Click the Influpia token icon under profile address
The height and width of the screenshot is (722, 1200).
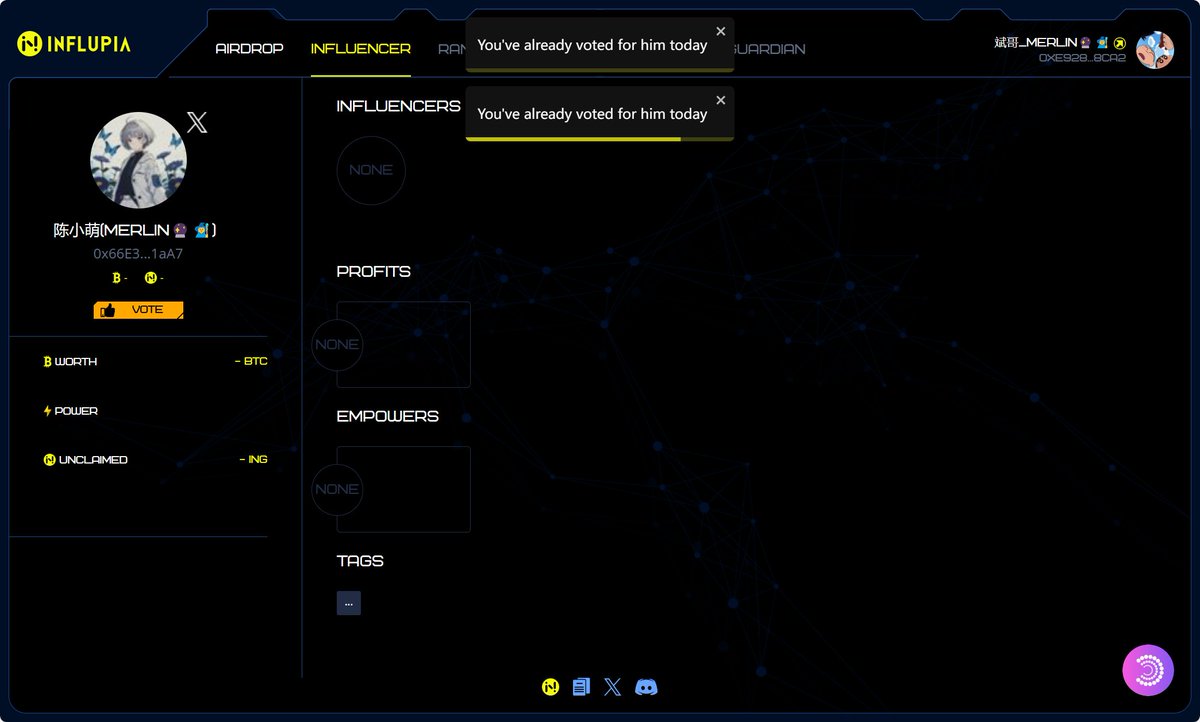click(x=151, y=278)
